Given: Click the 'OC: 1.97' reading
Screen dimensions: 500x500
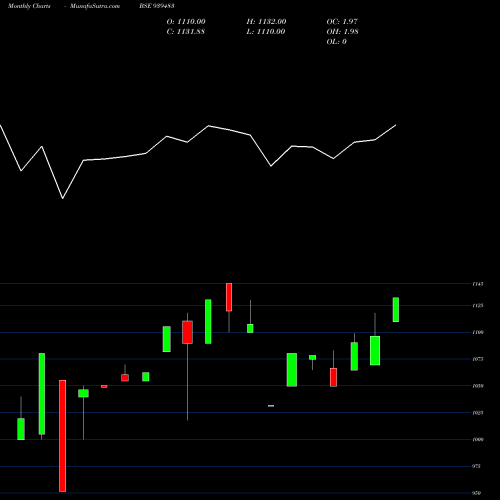Looking at the screenshot, I should [x=342, y=22].
